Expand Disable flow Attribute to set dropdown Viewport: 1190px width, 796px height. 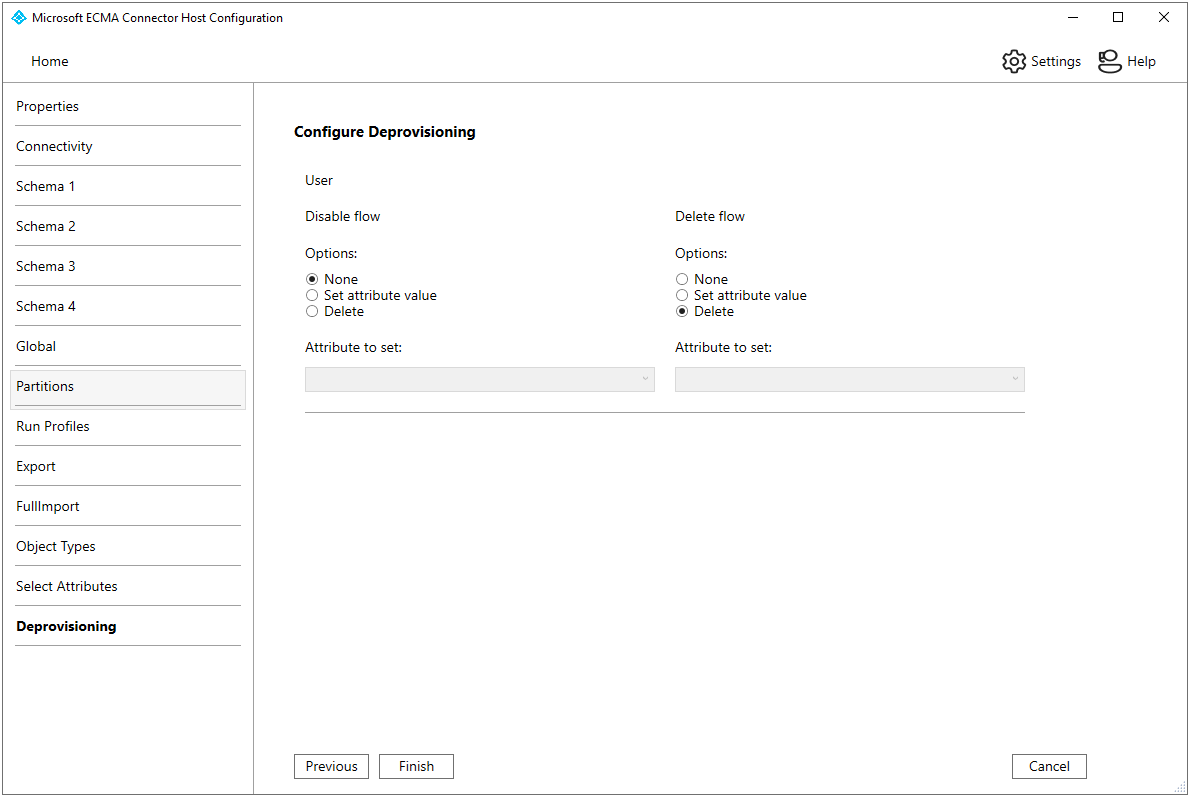[480, 379]
